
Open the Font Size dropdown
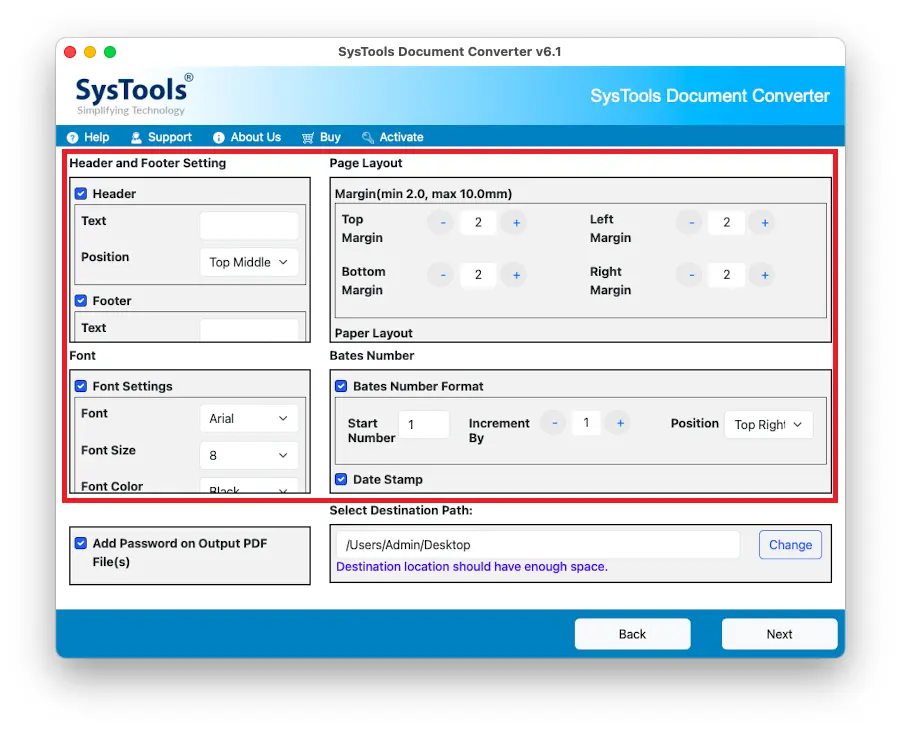click(x=249, y=456)
